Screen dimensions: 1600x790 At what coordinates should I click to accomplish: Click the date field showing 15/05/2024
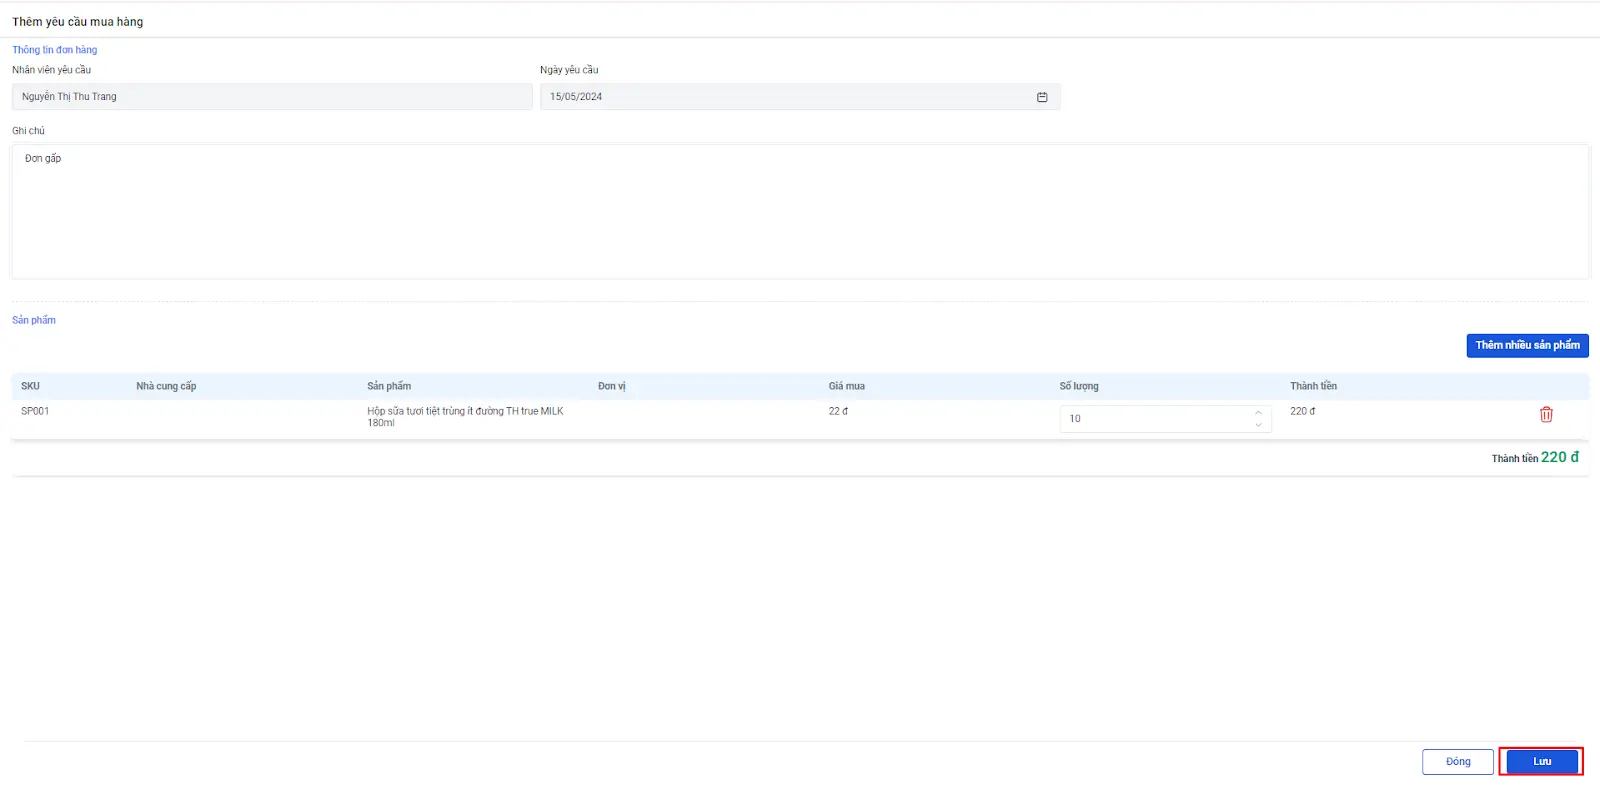click(800, 97)
